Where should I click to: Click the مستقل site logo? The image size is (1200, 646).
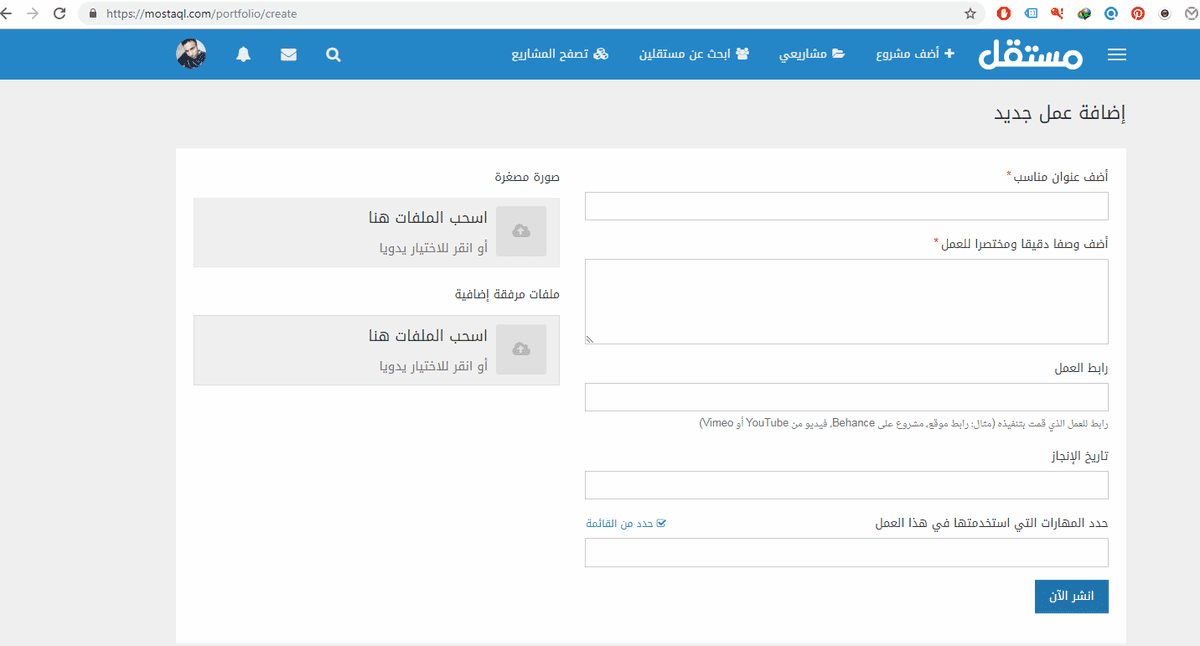1029,55
